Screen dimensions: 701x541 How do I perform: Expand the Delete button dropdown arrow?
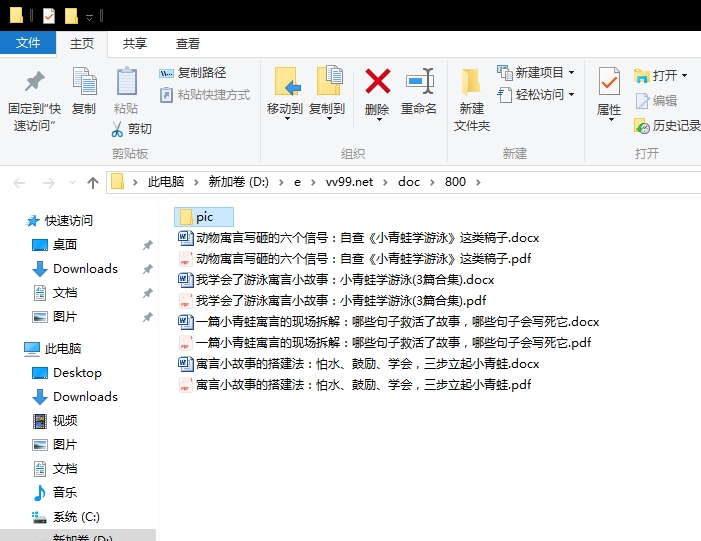pos(379,119)
